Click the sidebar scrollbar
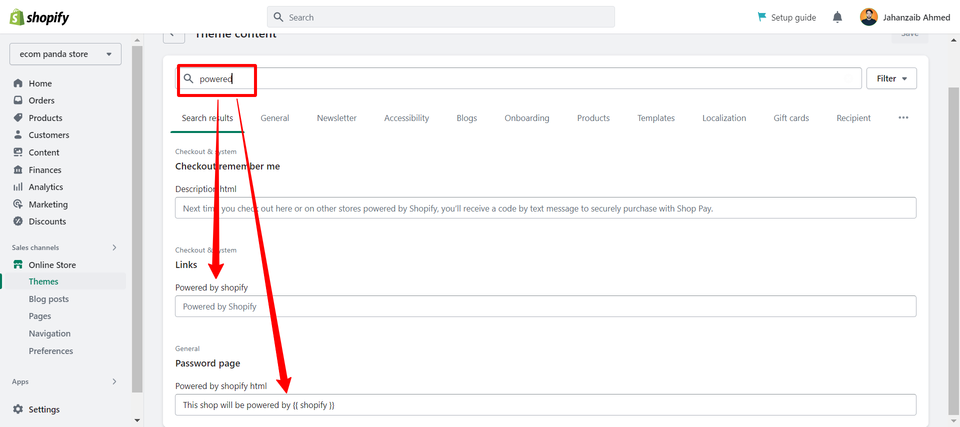The image size is (960, 427). coord(137,217)
